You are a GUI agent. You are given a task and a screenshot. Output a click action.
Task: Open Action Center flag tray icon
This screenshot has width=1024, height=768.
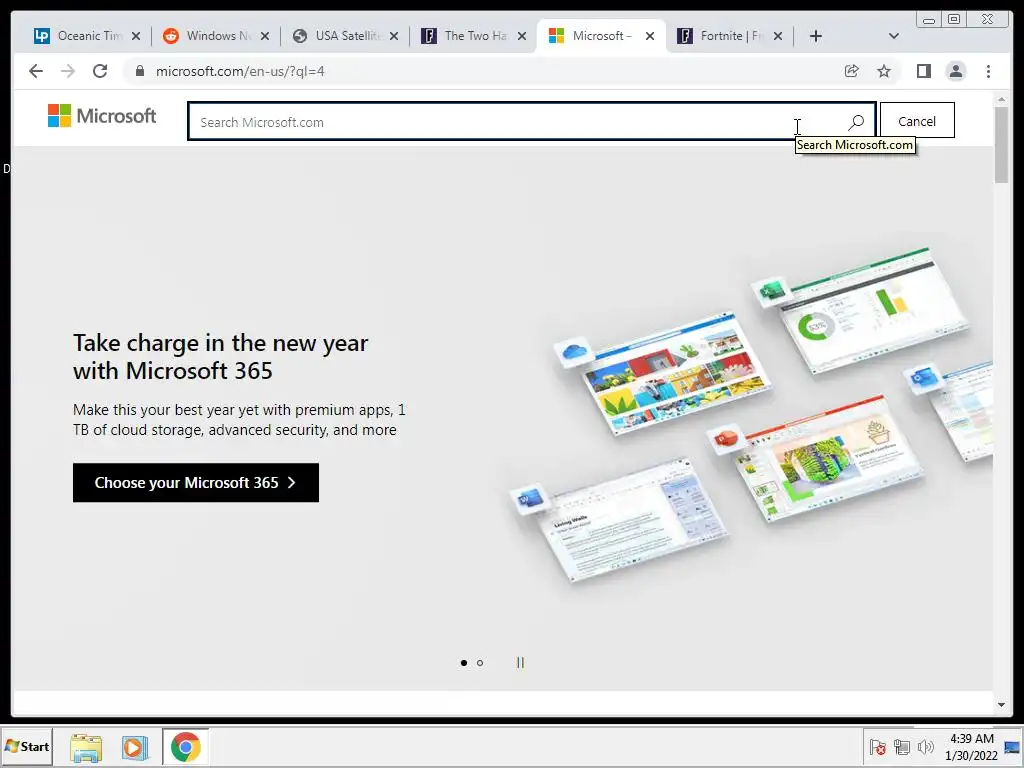878,747
